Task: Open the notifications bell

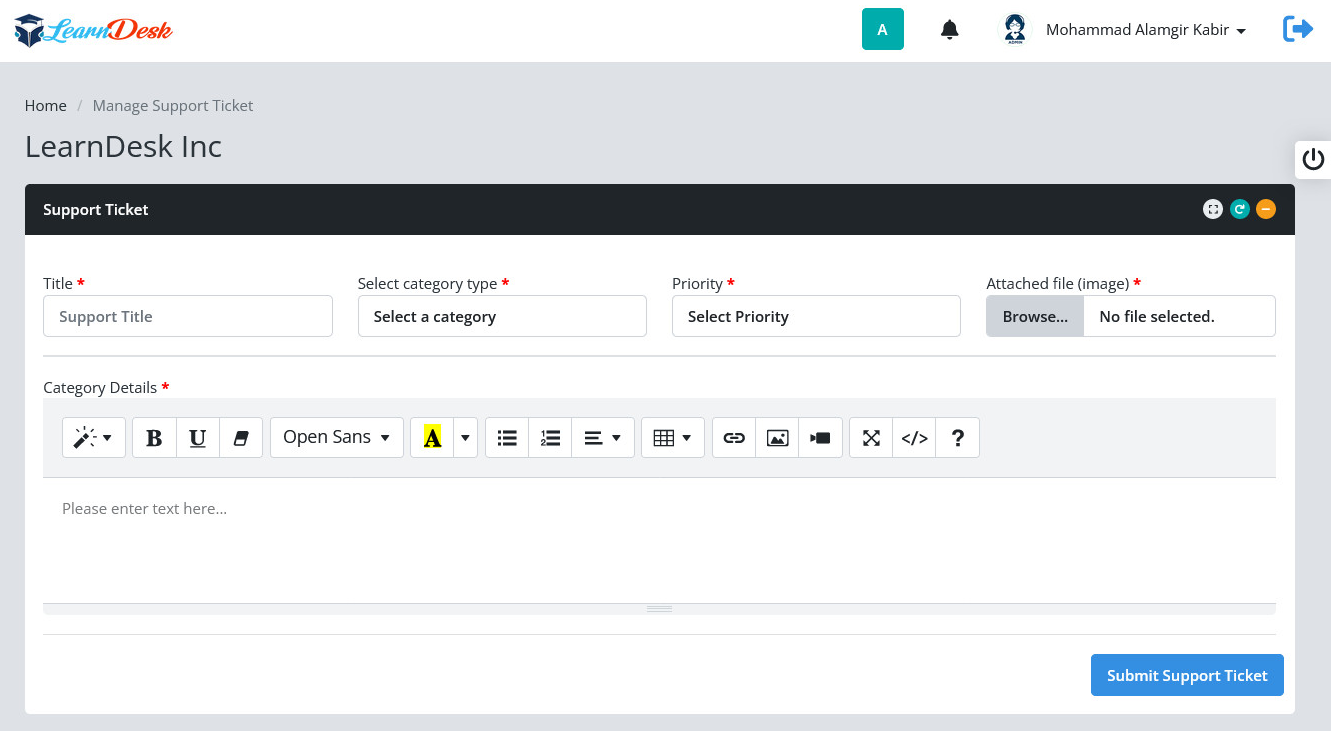Action: 950,30
